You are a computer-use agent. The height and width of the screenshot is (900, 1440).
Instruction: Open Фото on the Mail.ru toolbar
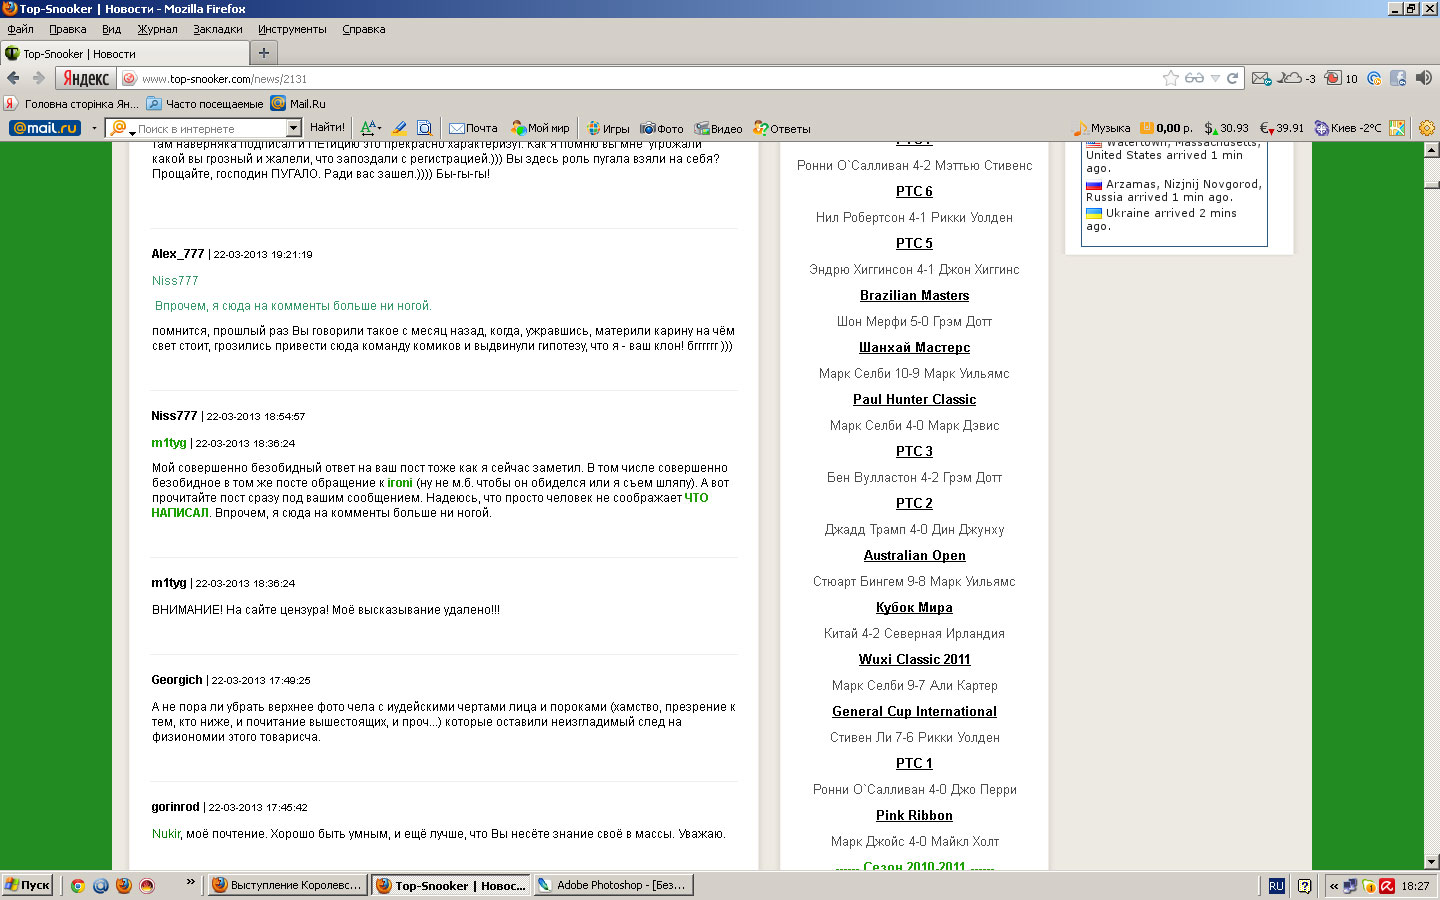pyautogui.click(x=662, y=128)
